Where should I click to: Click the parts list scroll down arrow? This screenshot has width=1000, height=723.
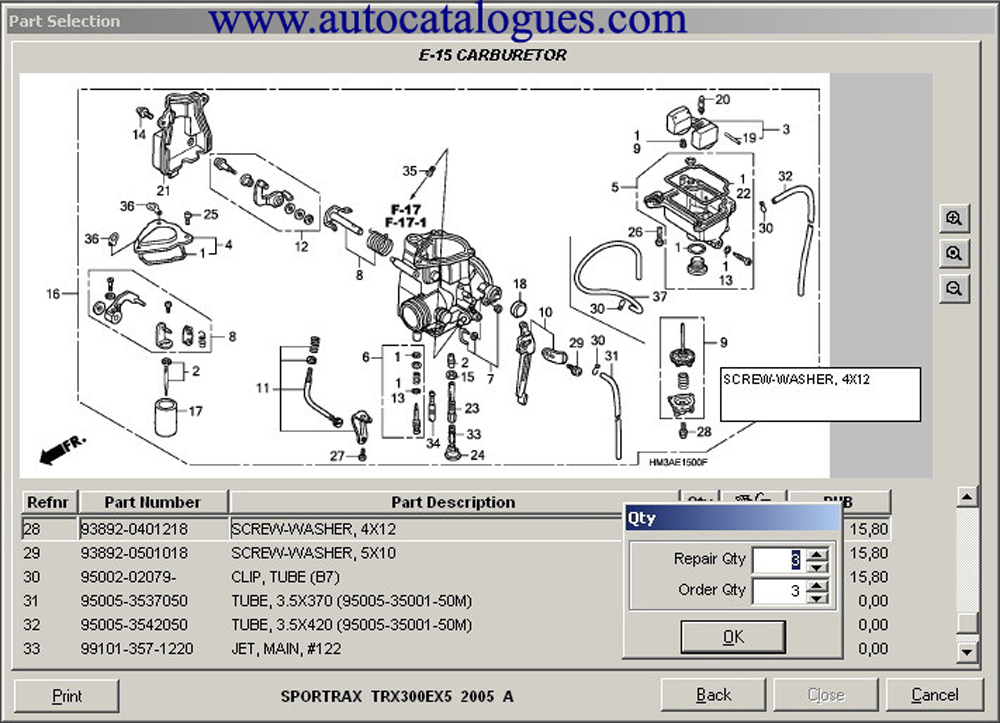[966, 652]
